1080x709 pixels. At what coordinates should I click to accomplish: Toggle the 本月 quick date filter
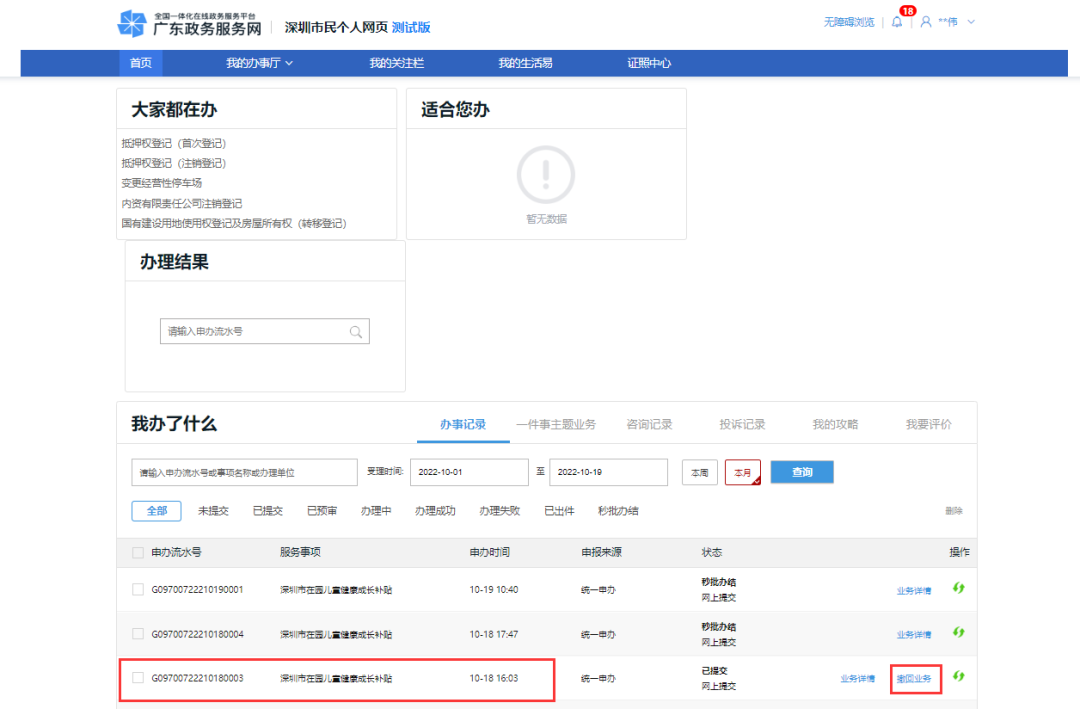pyautogui.click(x=743, y=471)
